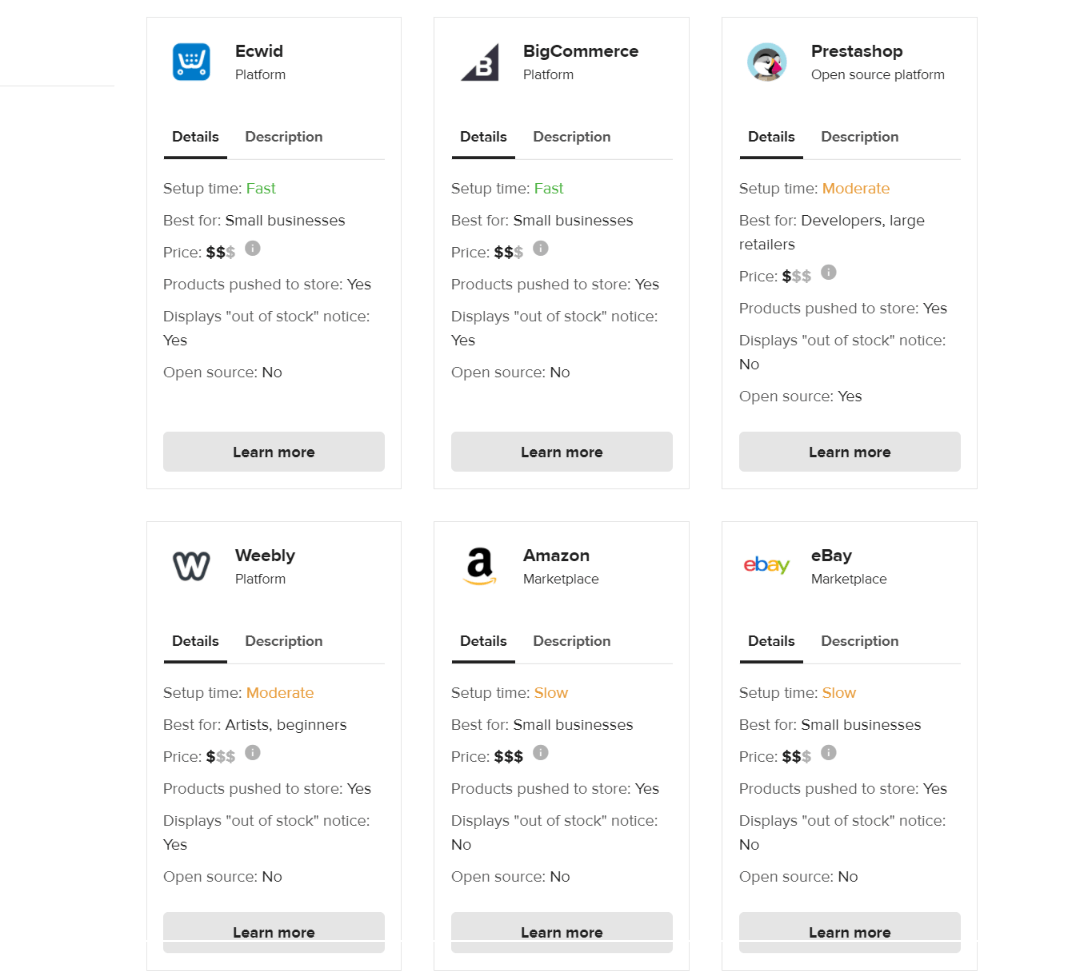
Task: Click the eBay logo
Action: point(767,565)
